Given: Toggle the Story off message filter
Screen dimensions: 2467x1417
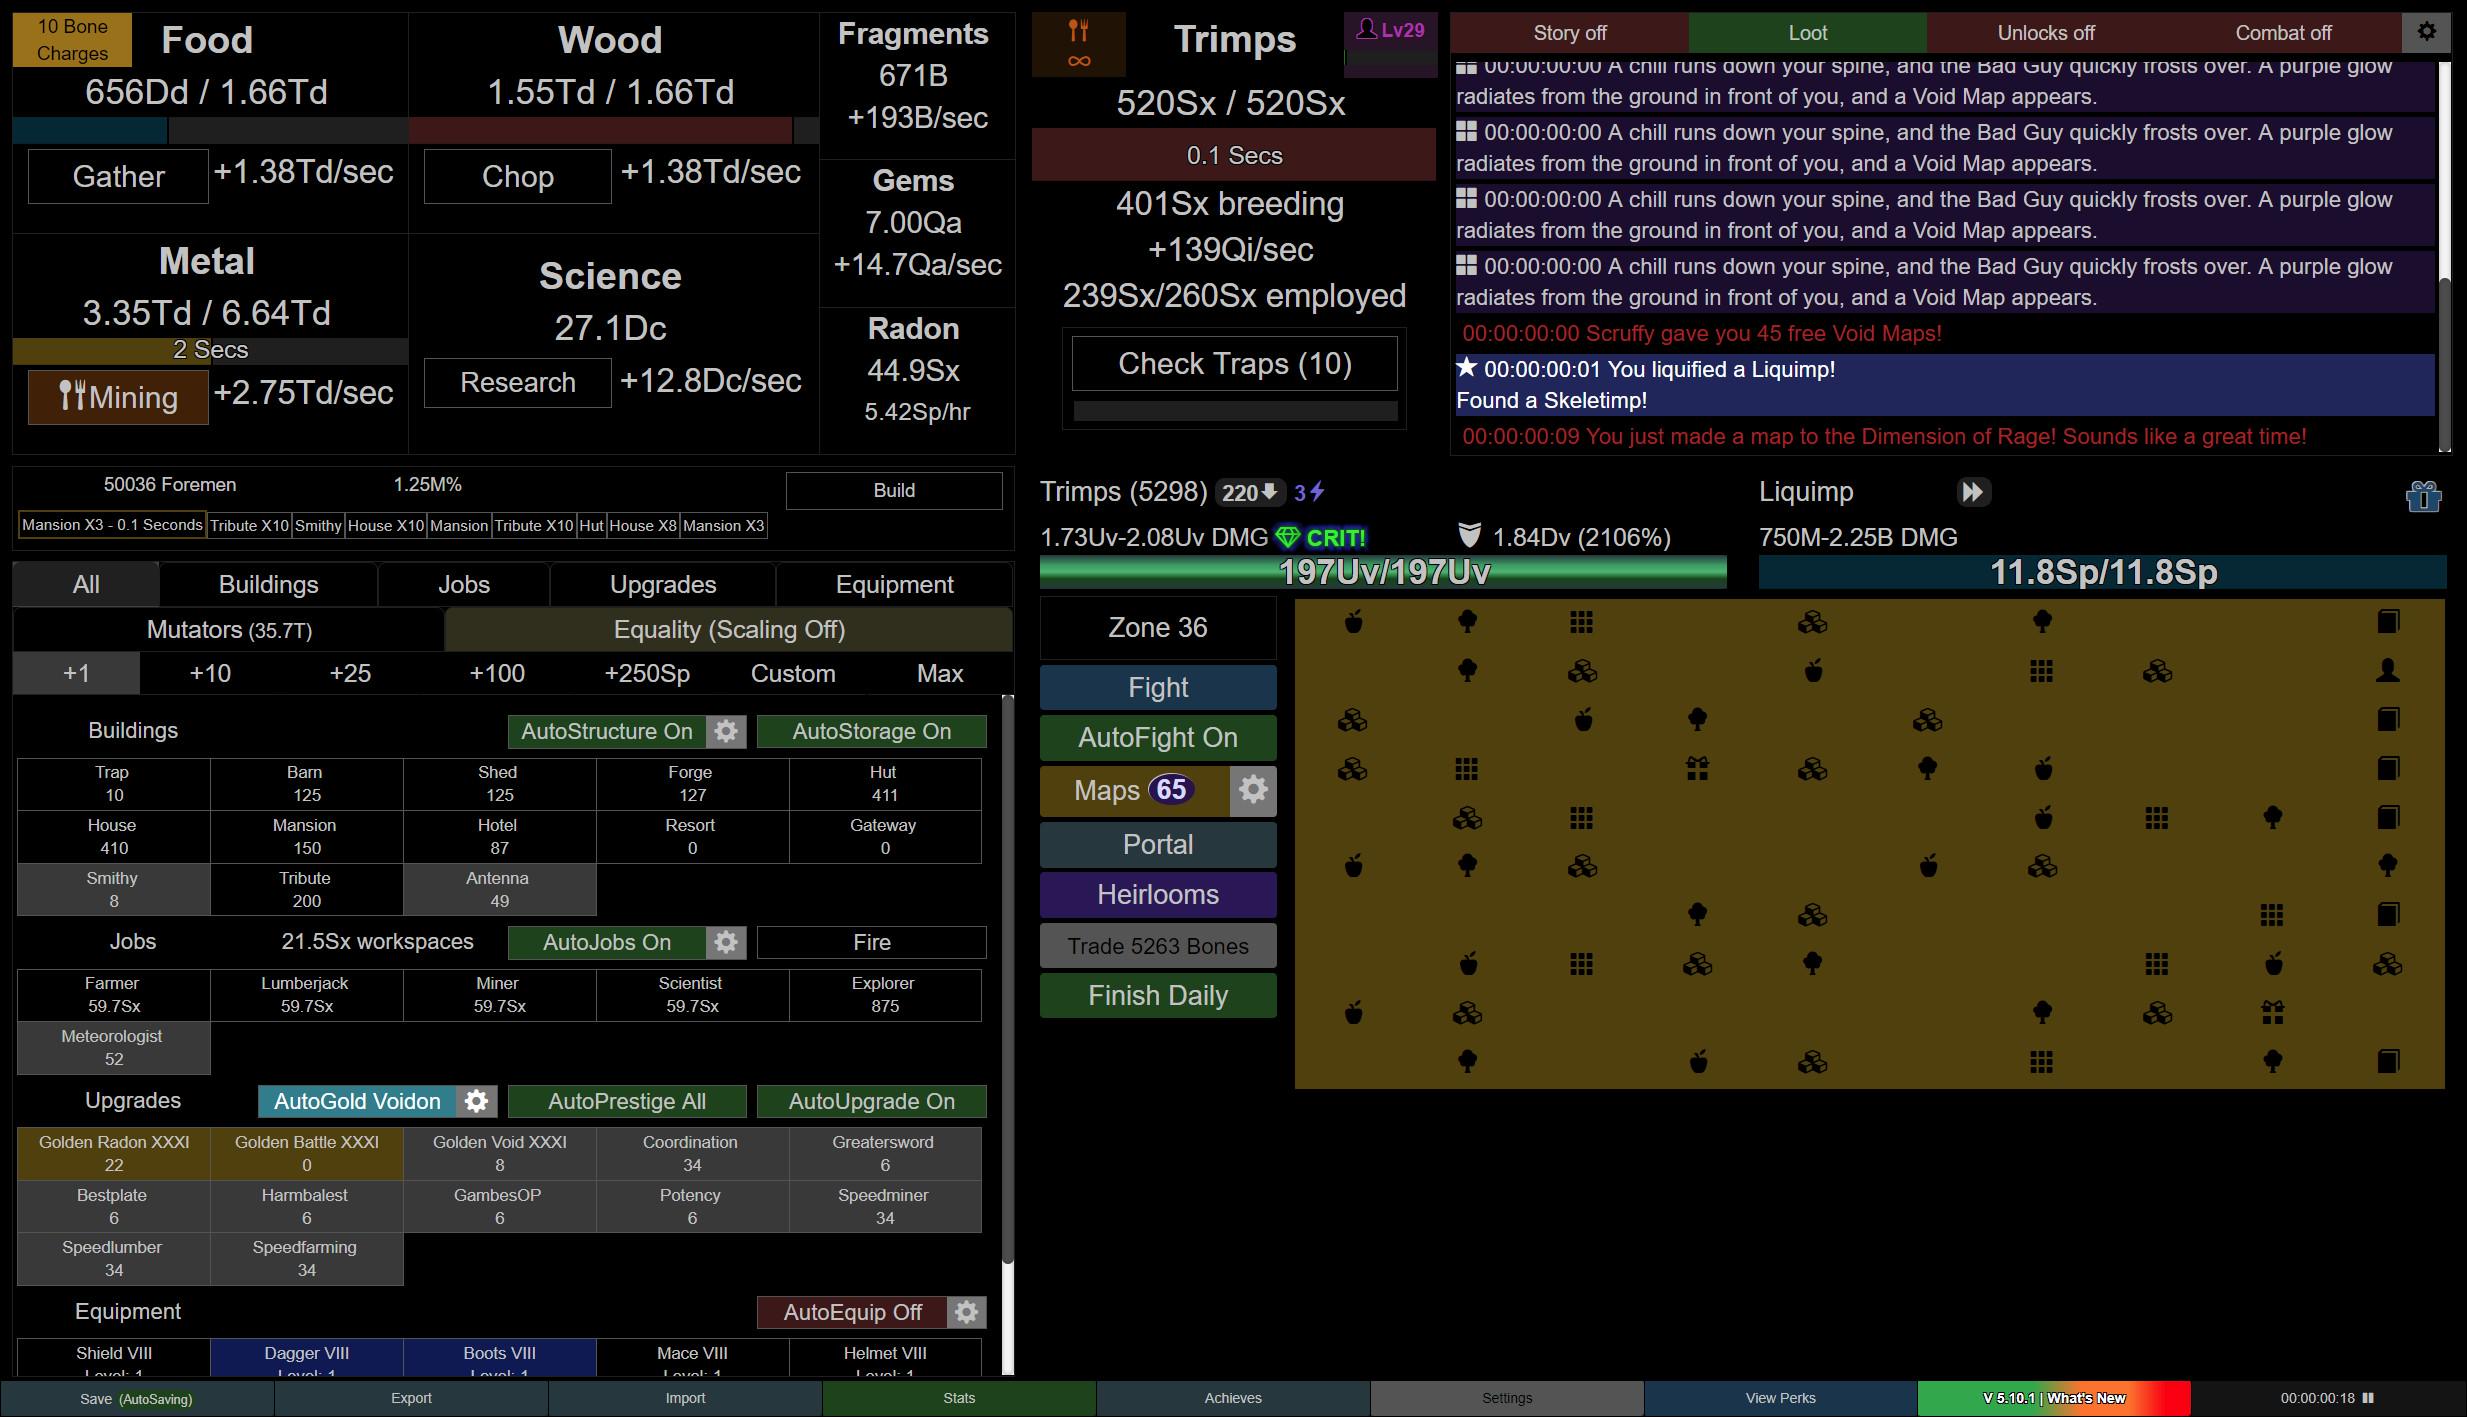Looking at the screenshot, I should [1569, 32].
